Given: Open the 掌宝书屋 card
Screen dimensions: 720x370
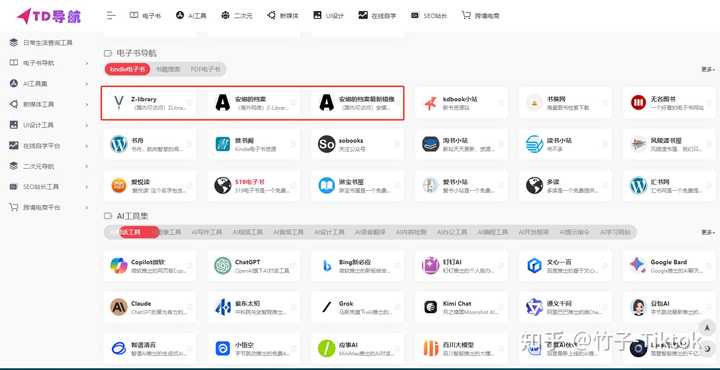Looking at the screenshot, I should (x=357, y=185).
